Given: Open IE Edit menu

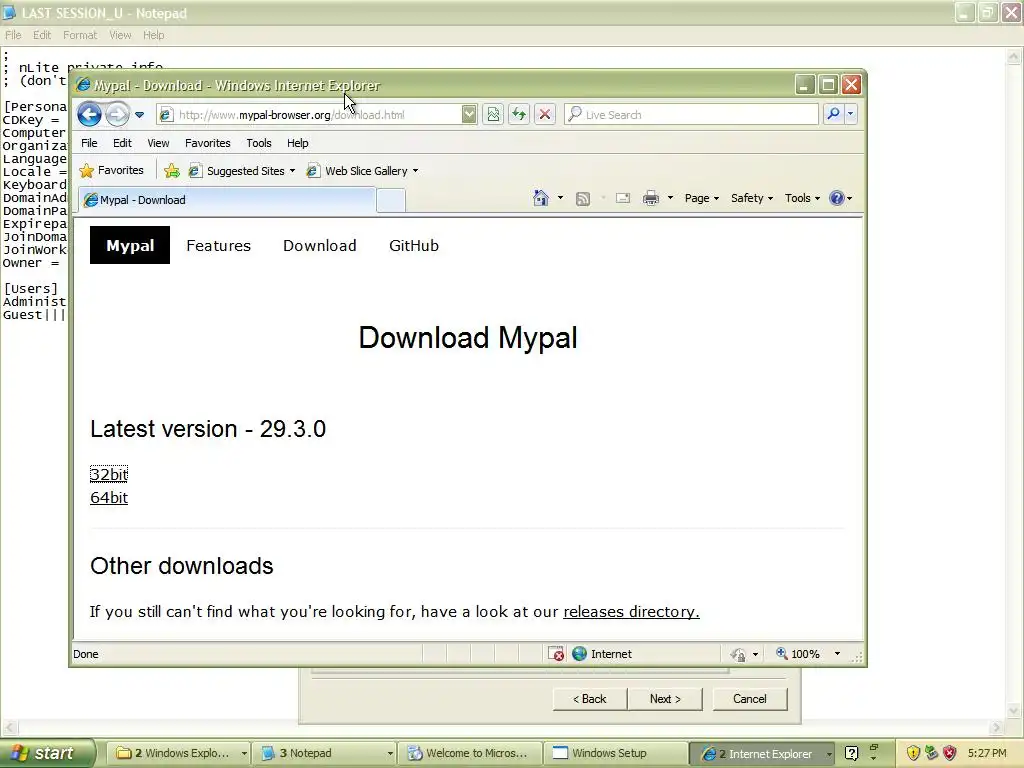Looking at the screenshot, I should [122, 143].
